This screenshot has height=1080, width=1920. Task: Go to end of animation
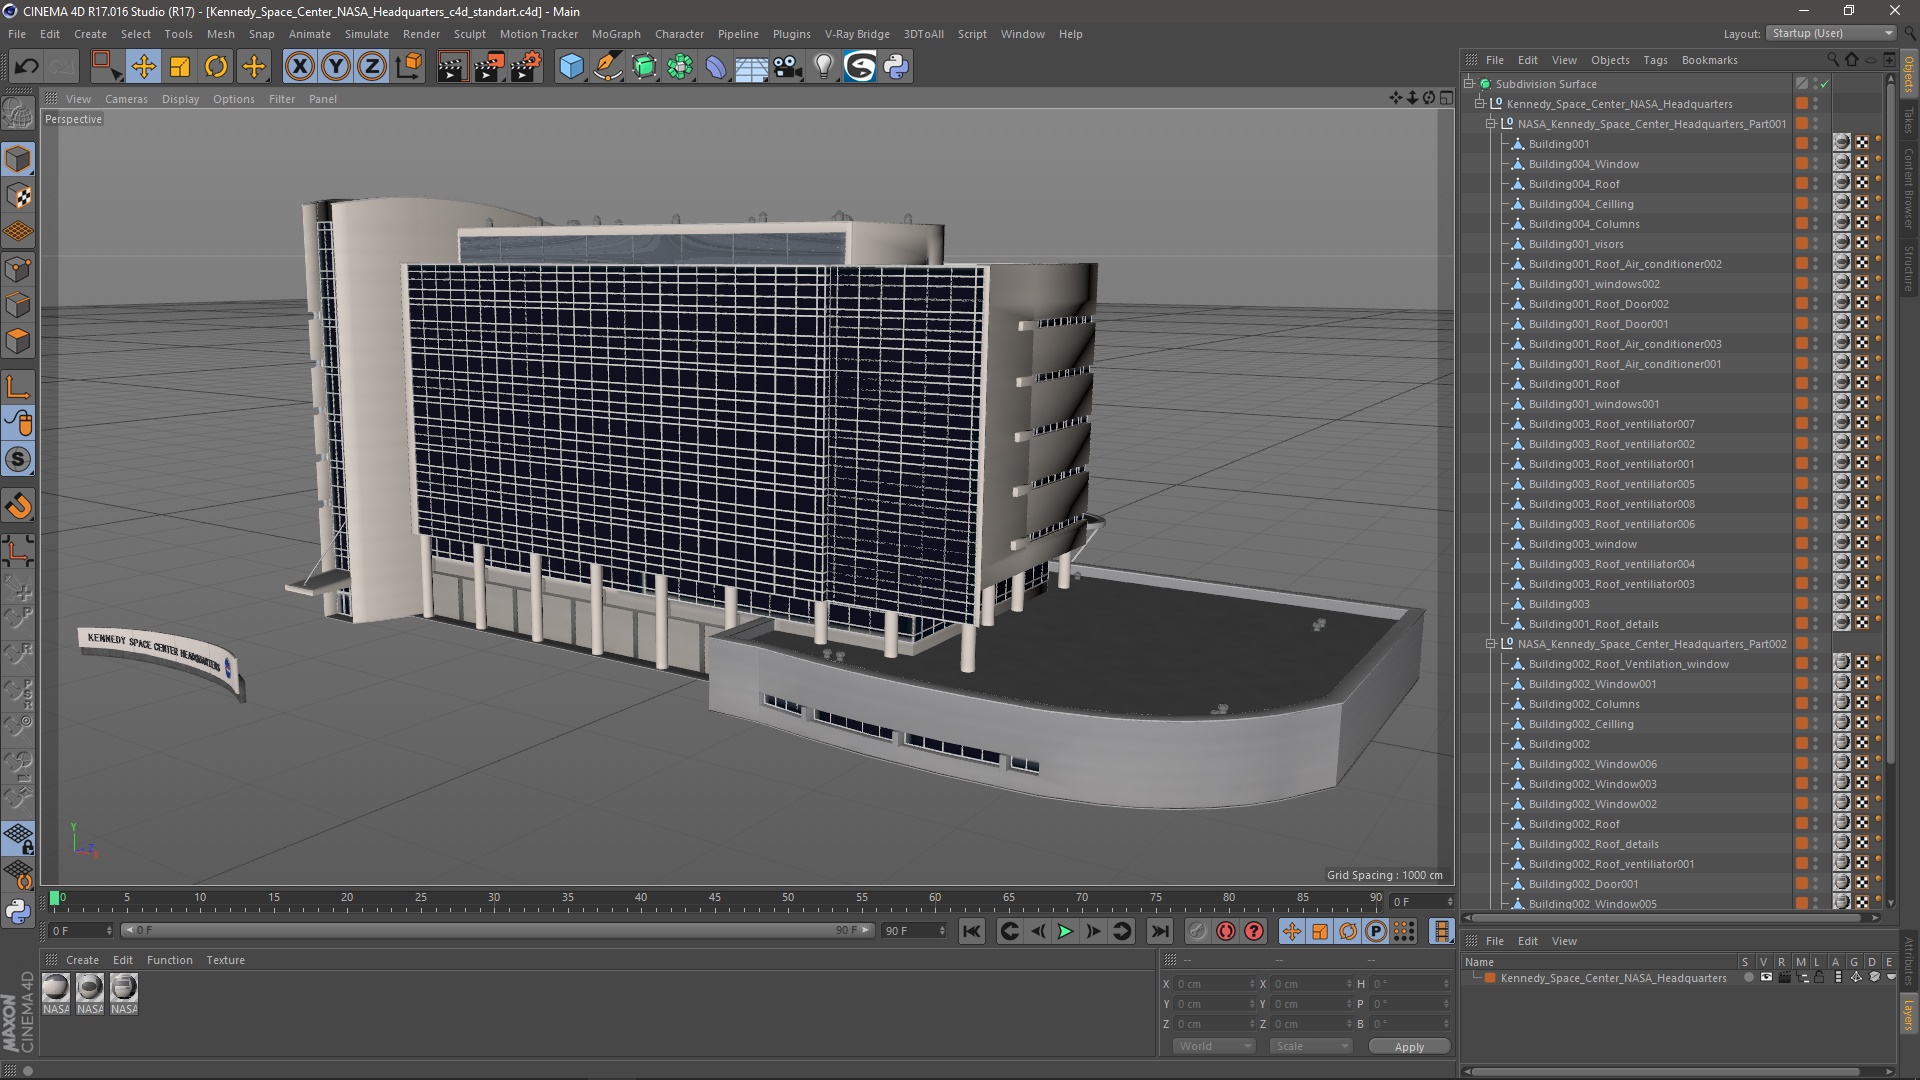tap(1159, 931)
